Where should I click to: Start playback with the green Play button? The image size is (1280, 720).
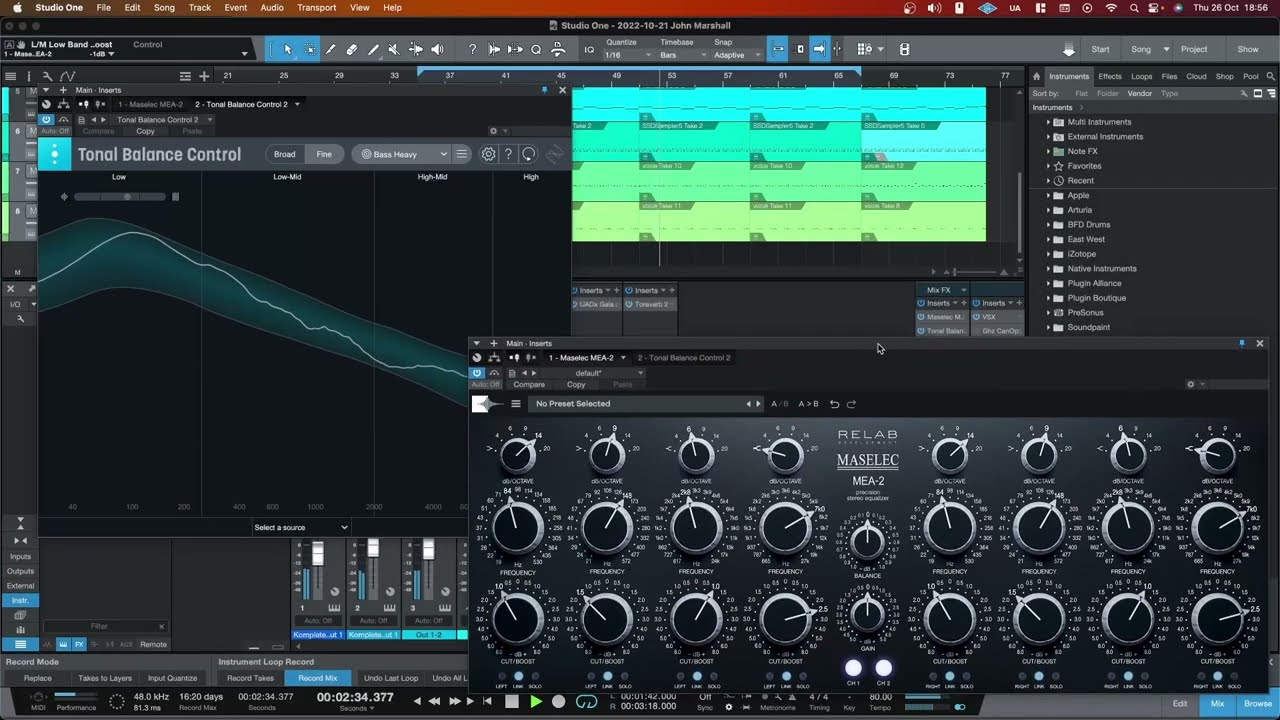point(536,701)
